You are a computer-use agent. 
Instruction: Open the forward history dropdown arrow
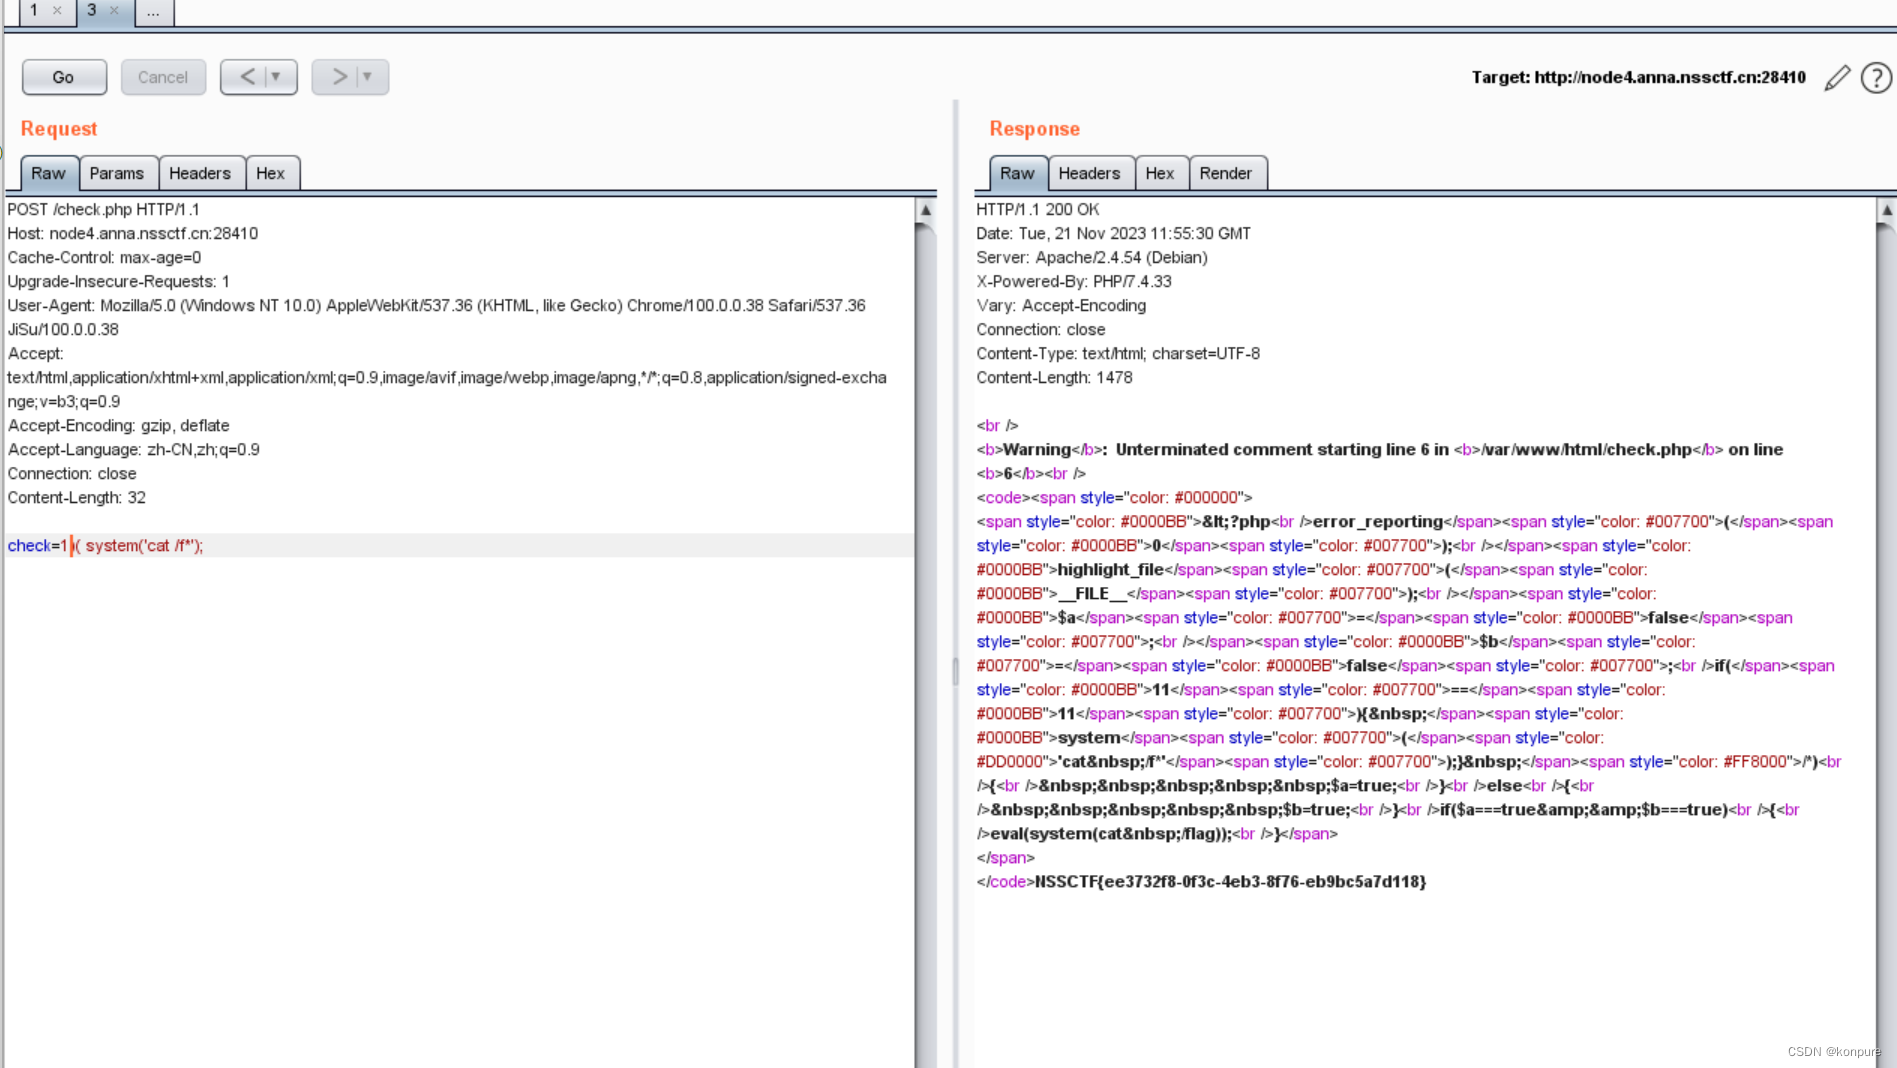(367, 77)
